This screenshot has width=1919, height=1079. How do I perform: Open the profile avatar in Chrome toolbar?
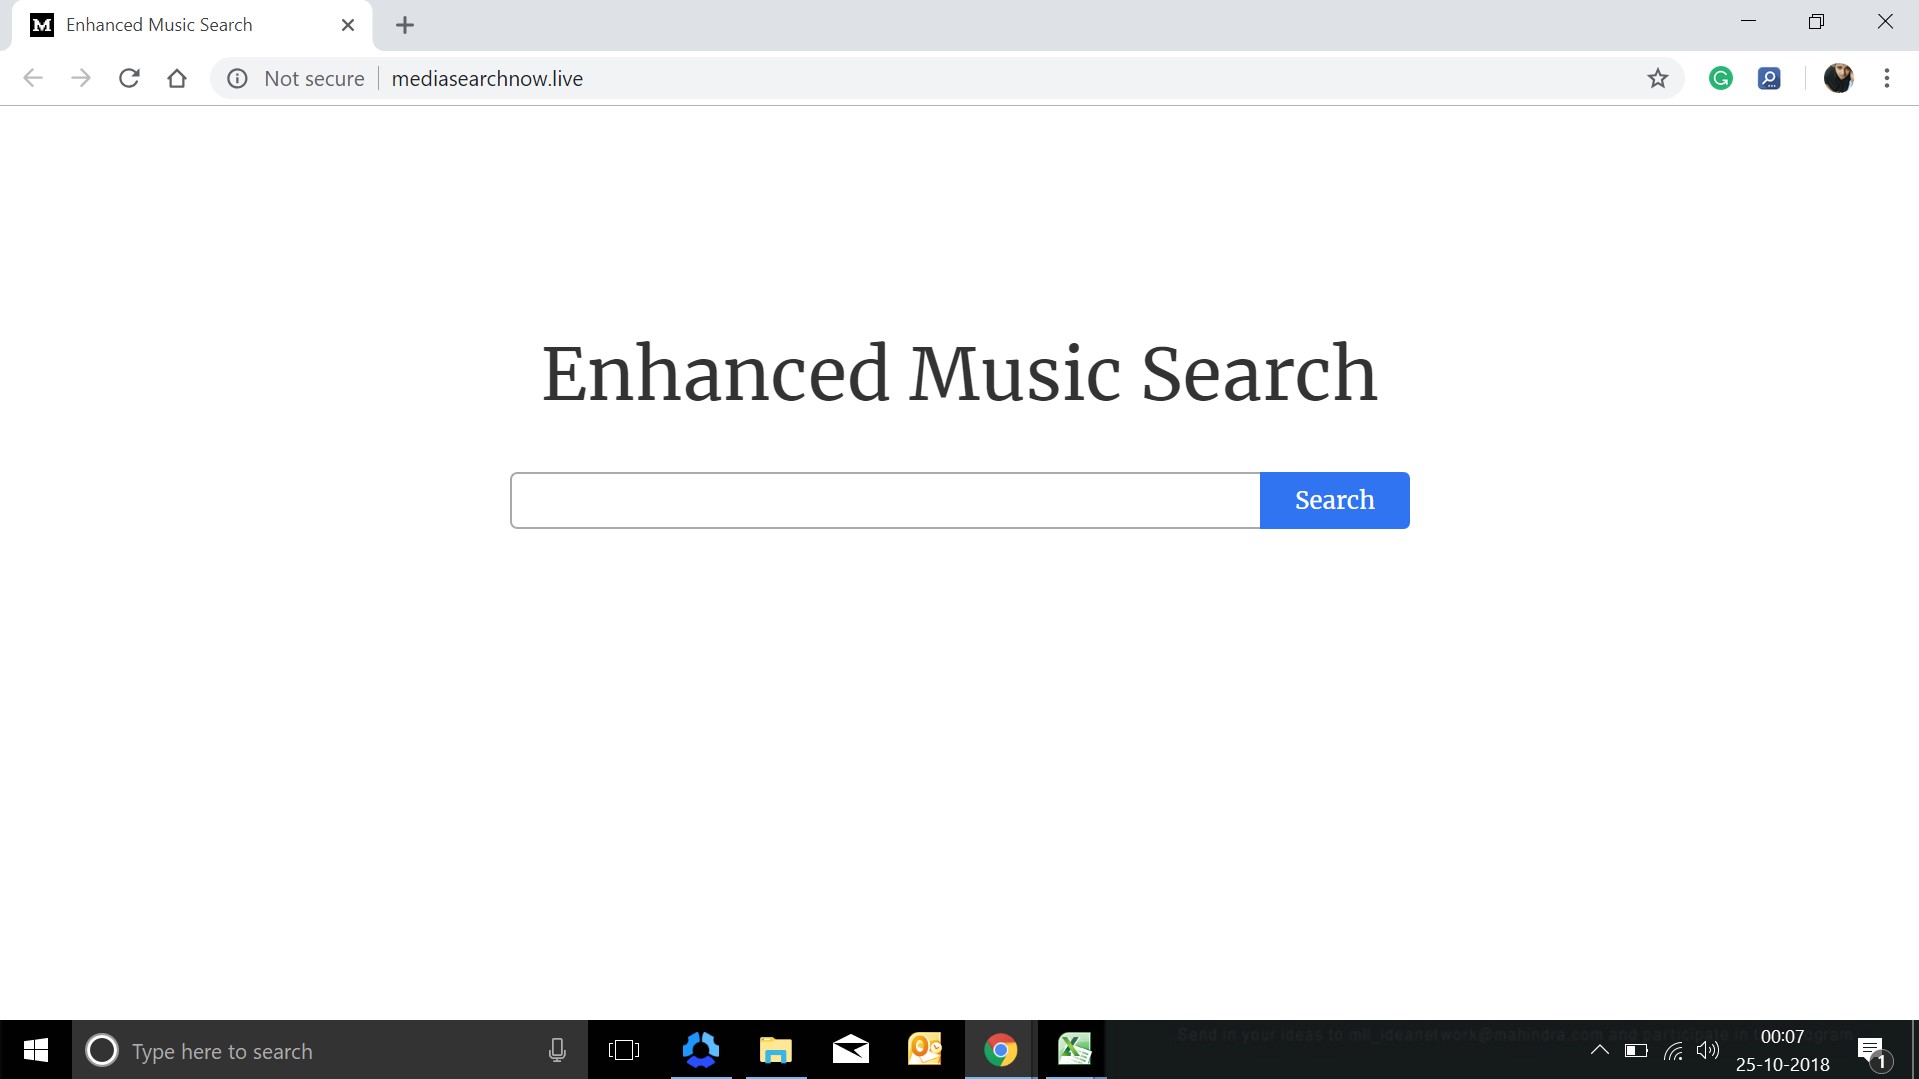(x=1839, y=78)
